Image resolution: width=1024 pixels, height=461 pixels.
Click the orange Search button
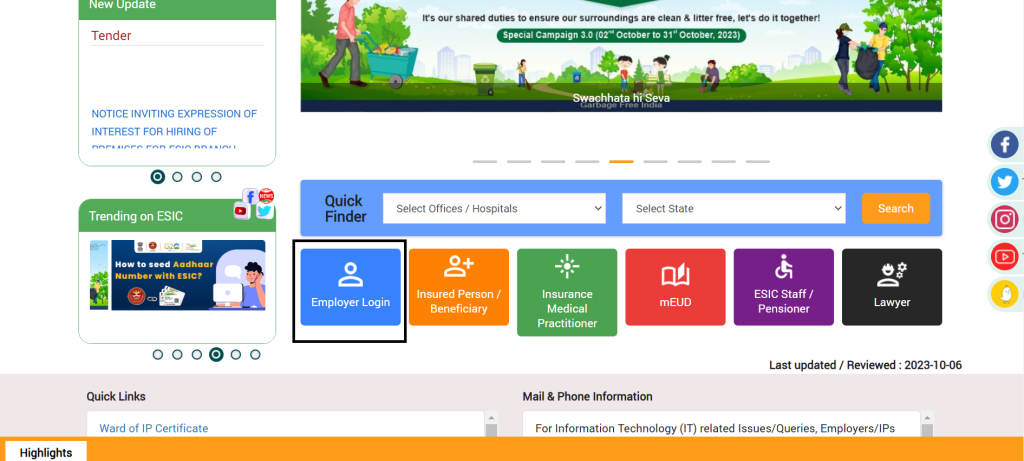coord(895,208)
